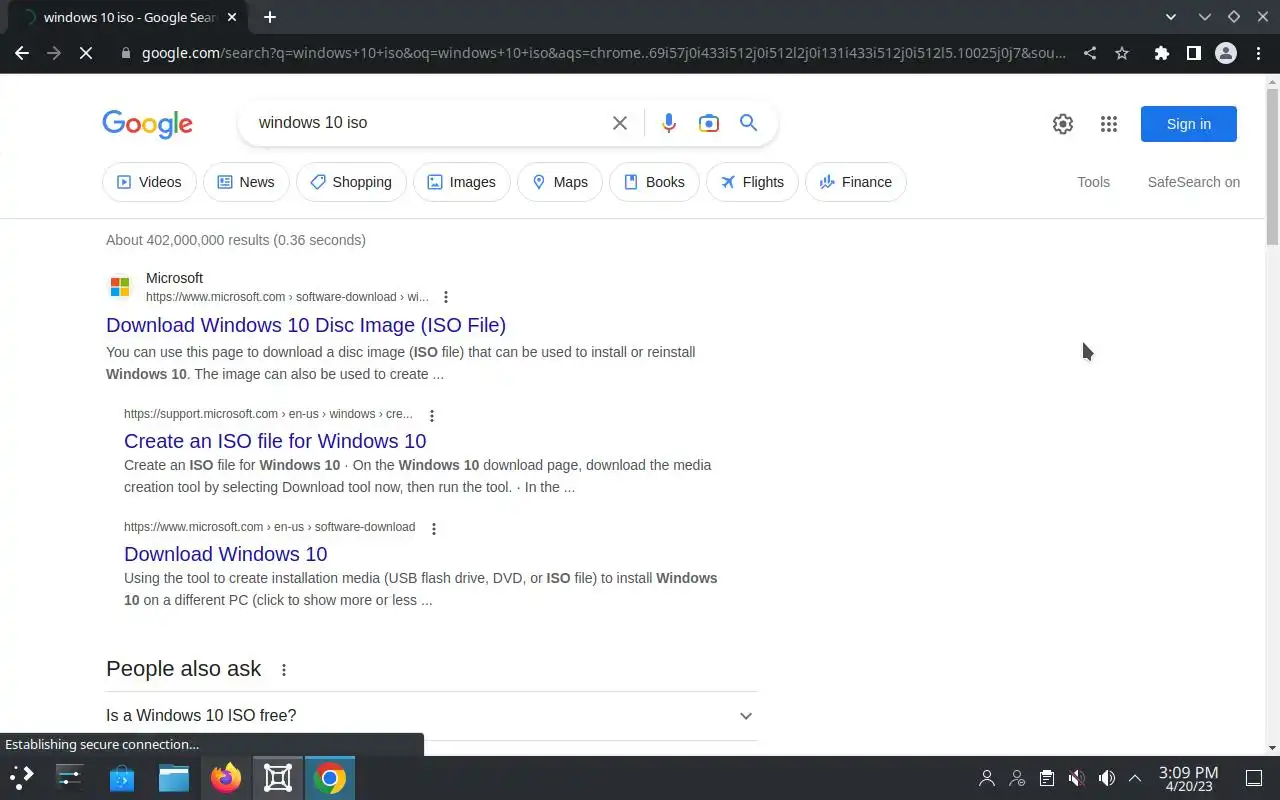Open options for support.microsoft.com result

(x=432, y=415)
